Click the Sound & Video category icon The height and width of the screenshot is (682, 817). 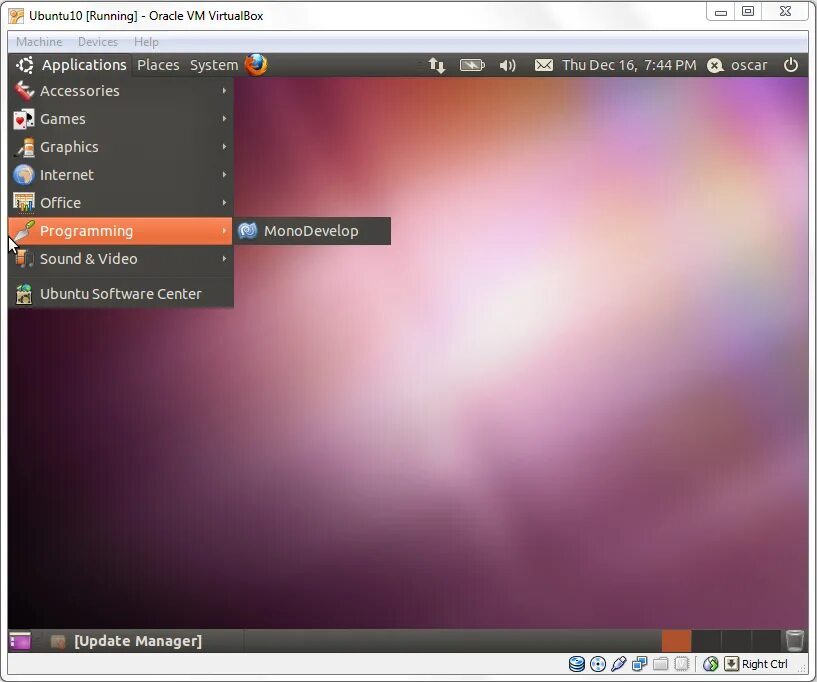(x=24, y=259)
